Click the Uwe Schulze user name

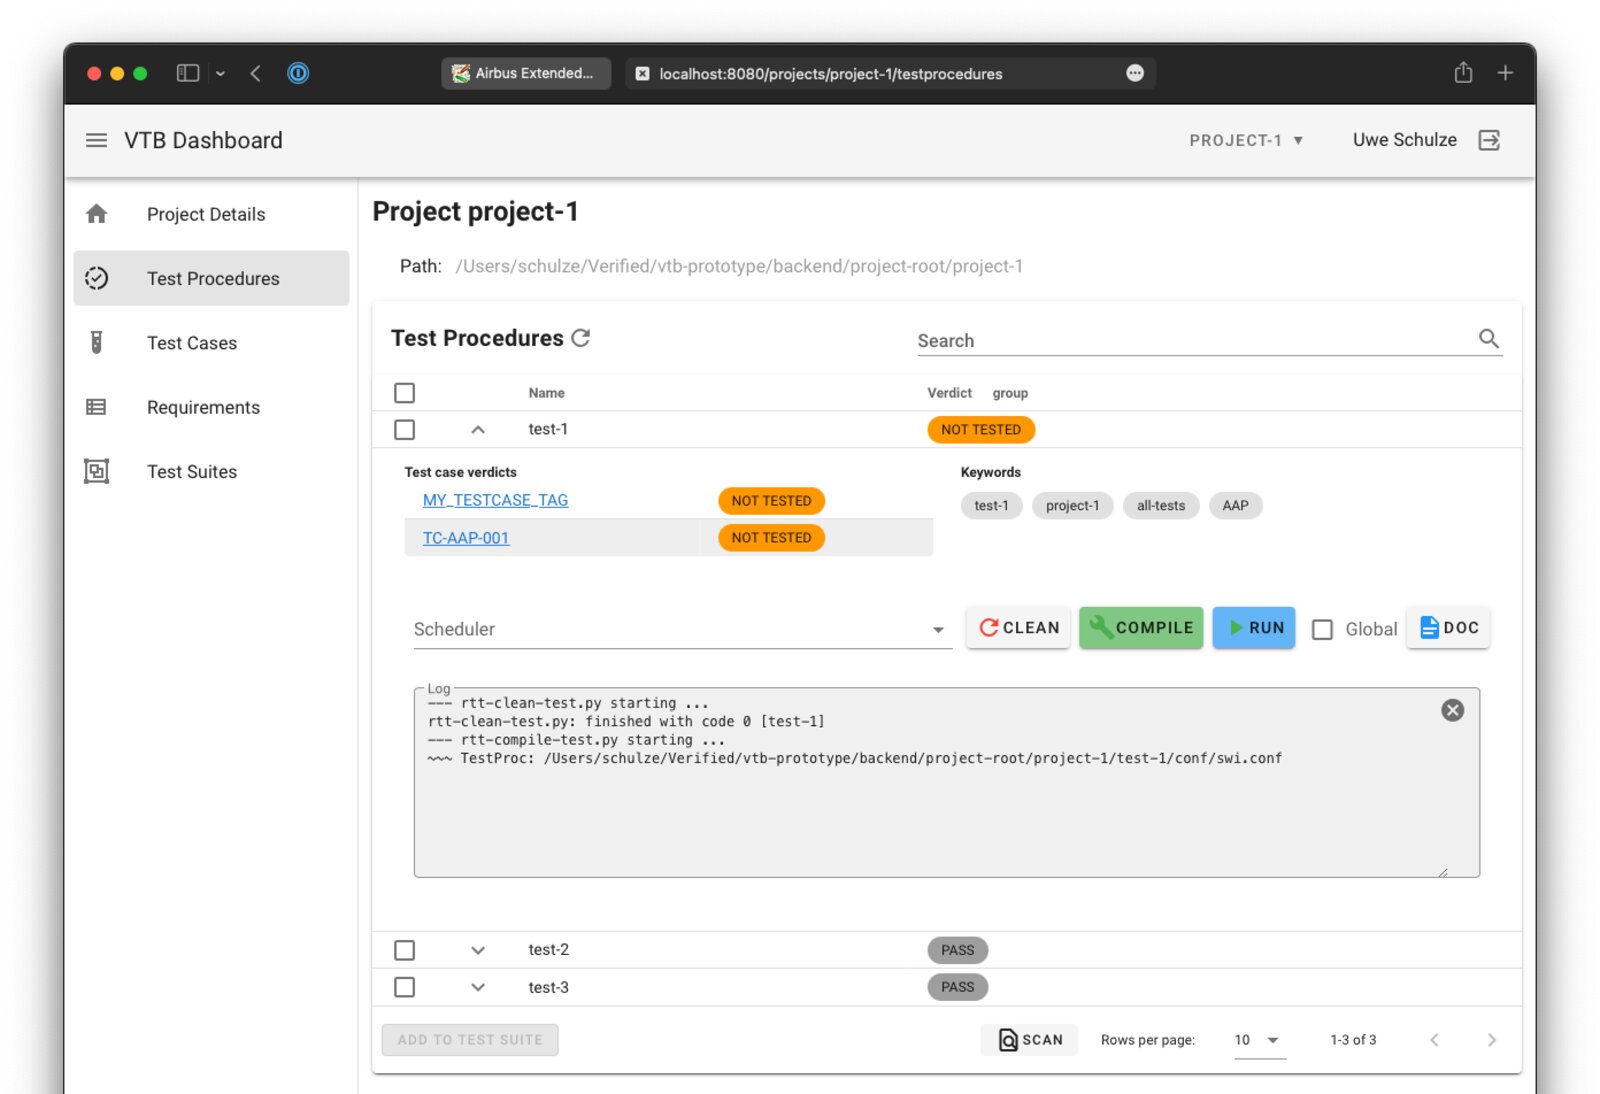click(1404, 140)
